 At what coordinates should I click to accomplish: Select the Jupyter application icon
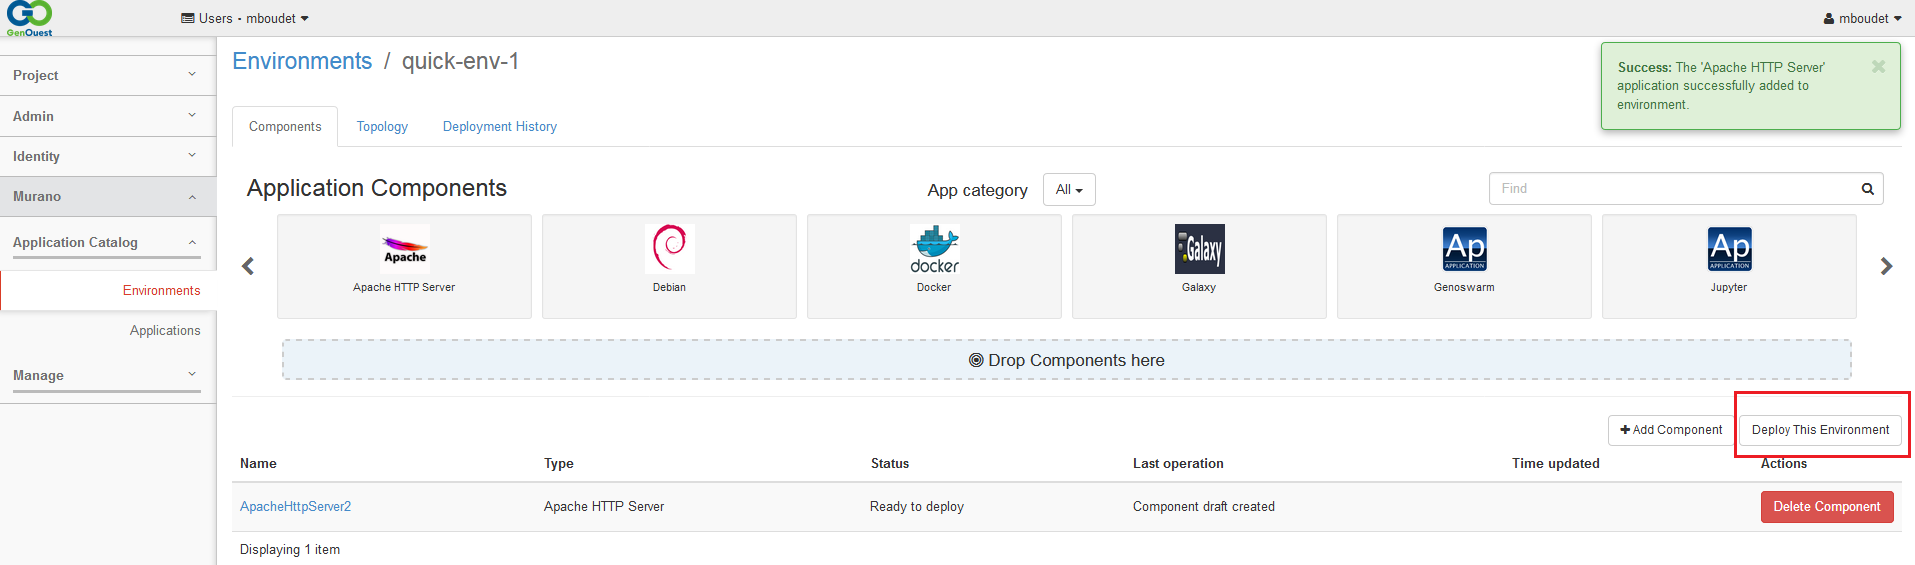click(1729, 249)
